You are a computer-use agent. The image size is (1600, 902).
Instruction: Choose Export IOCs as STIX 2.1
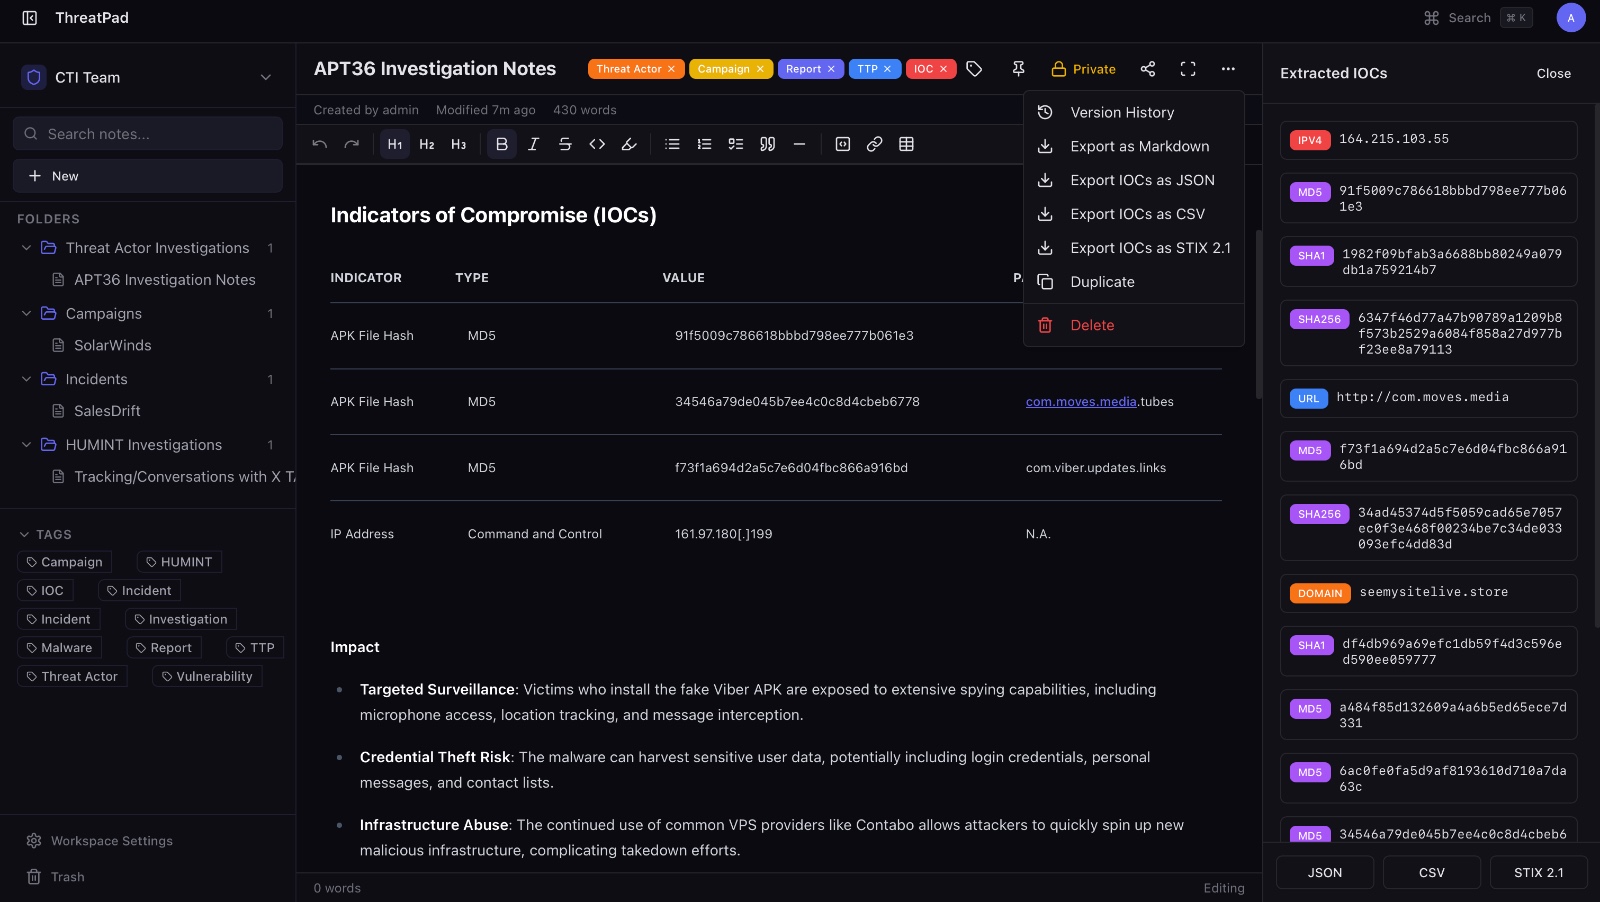click(x=1149, y=248)
